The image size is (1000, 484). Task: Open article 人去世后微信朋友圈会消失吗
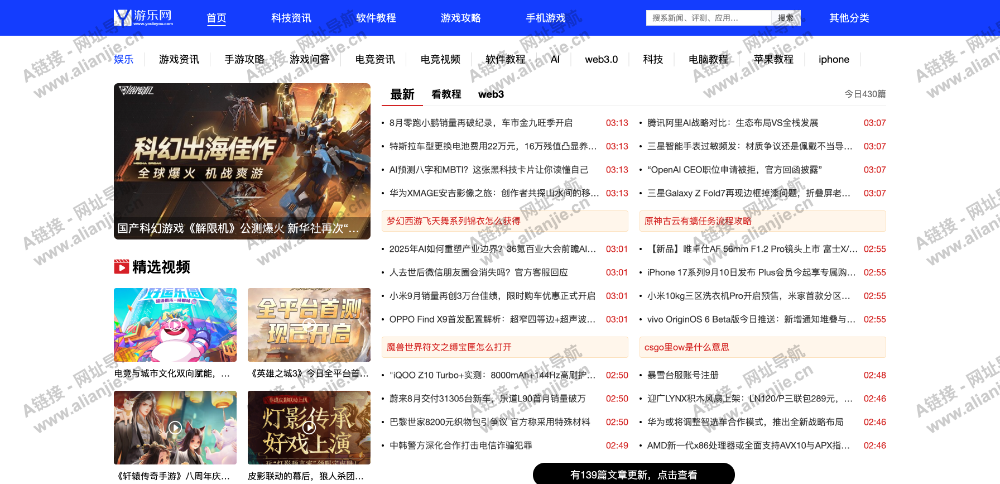478,272
